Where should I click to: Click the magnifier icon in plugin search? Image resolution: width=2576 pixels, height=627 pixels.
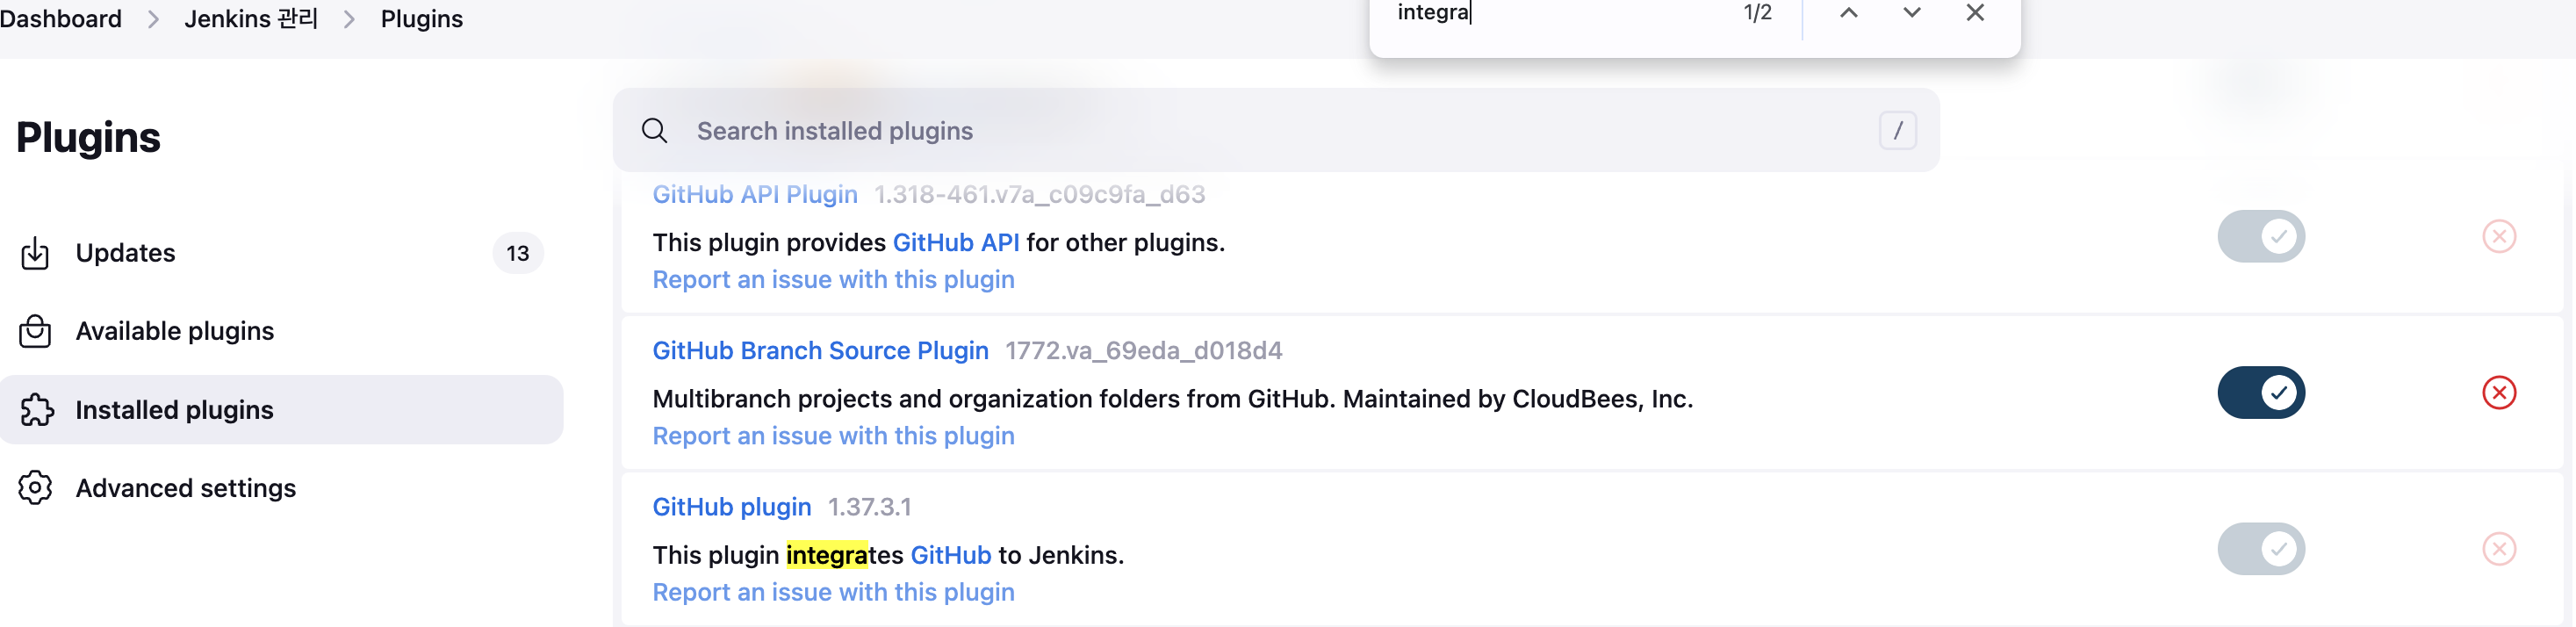(655, 131)
